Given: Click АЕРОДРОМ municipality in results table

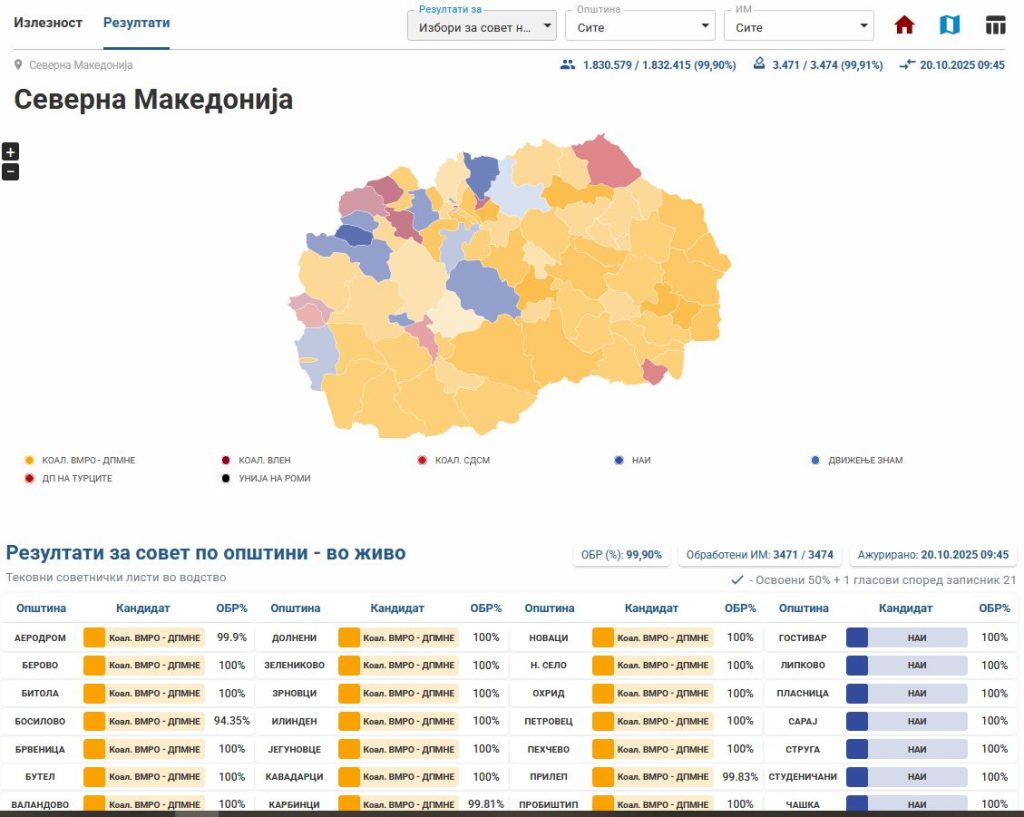Looking at the screenshot, I should (40, 637).
